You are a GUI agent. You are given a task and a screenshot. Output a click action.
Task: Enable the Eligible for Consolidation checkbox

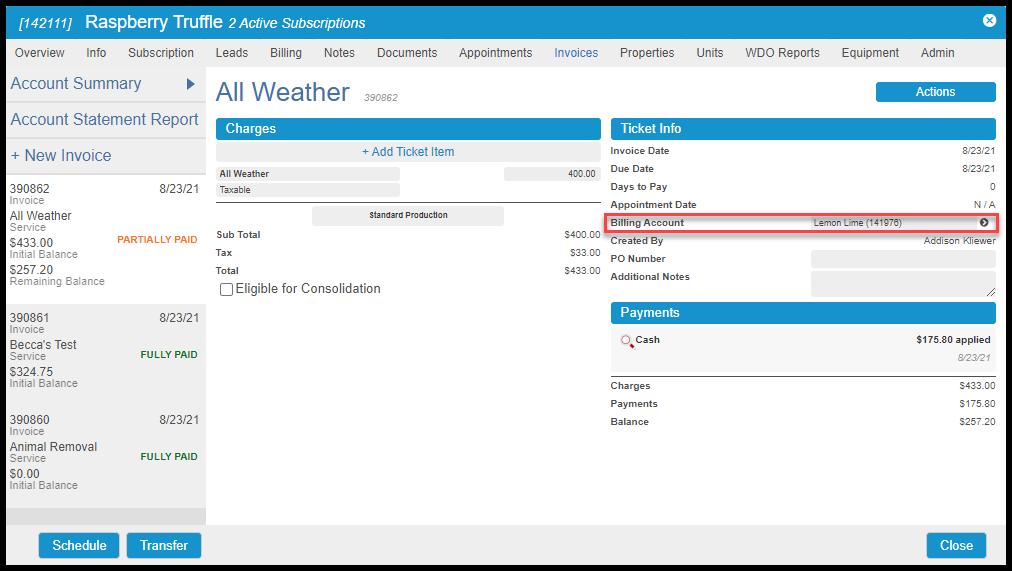(227, 289)
